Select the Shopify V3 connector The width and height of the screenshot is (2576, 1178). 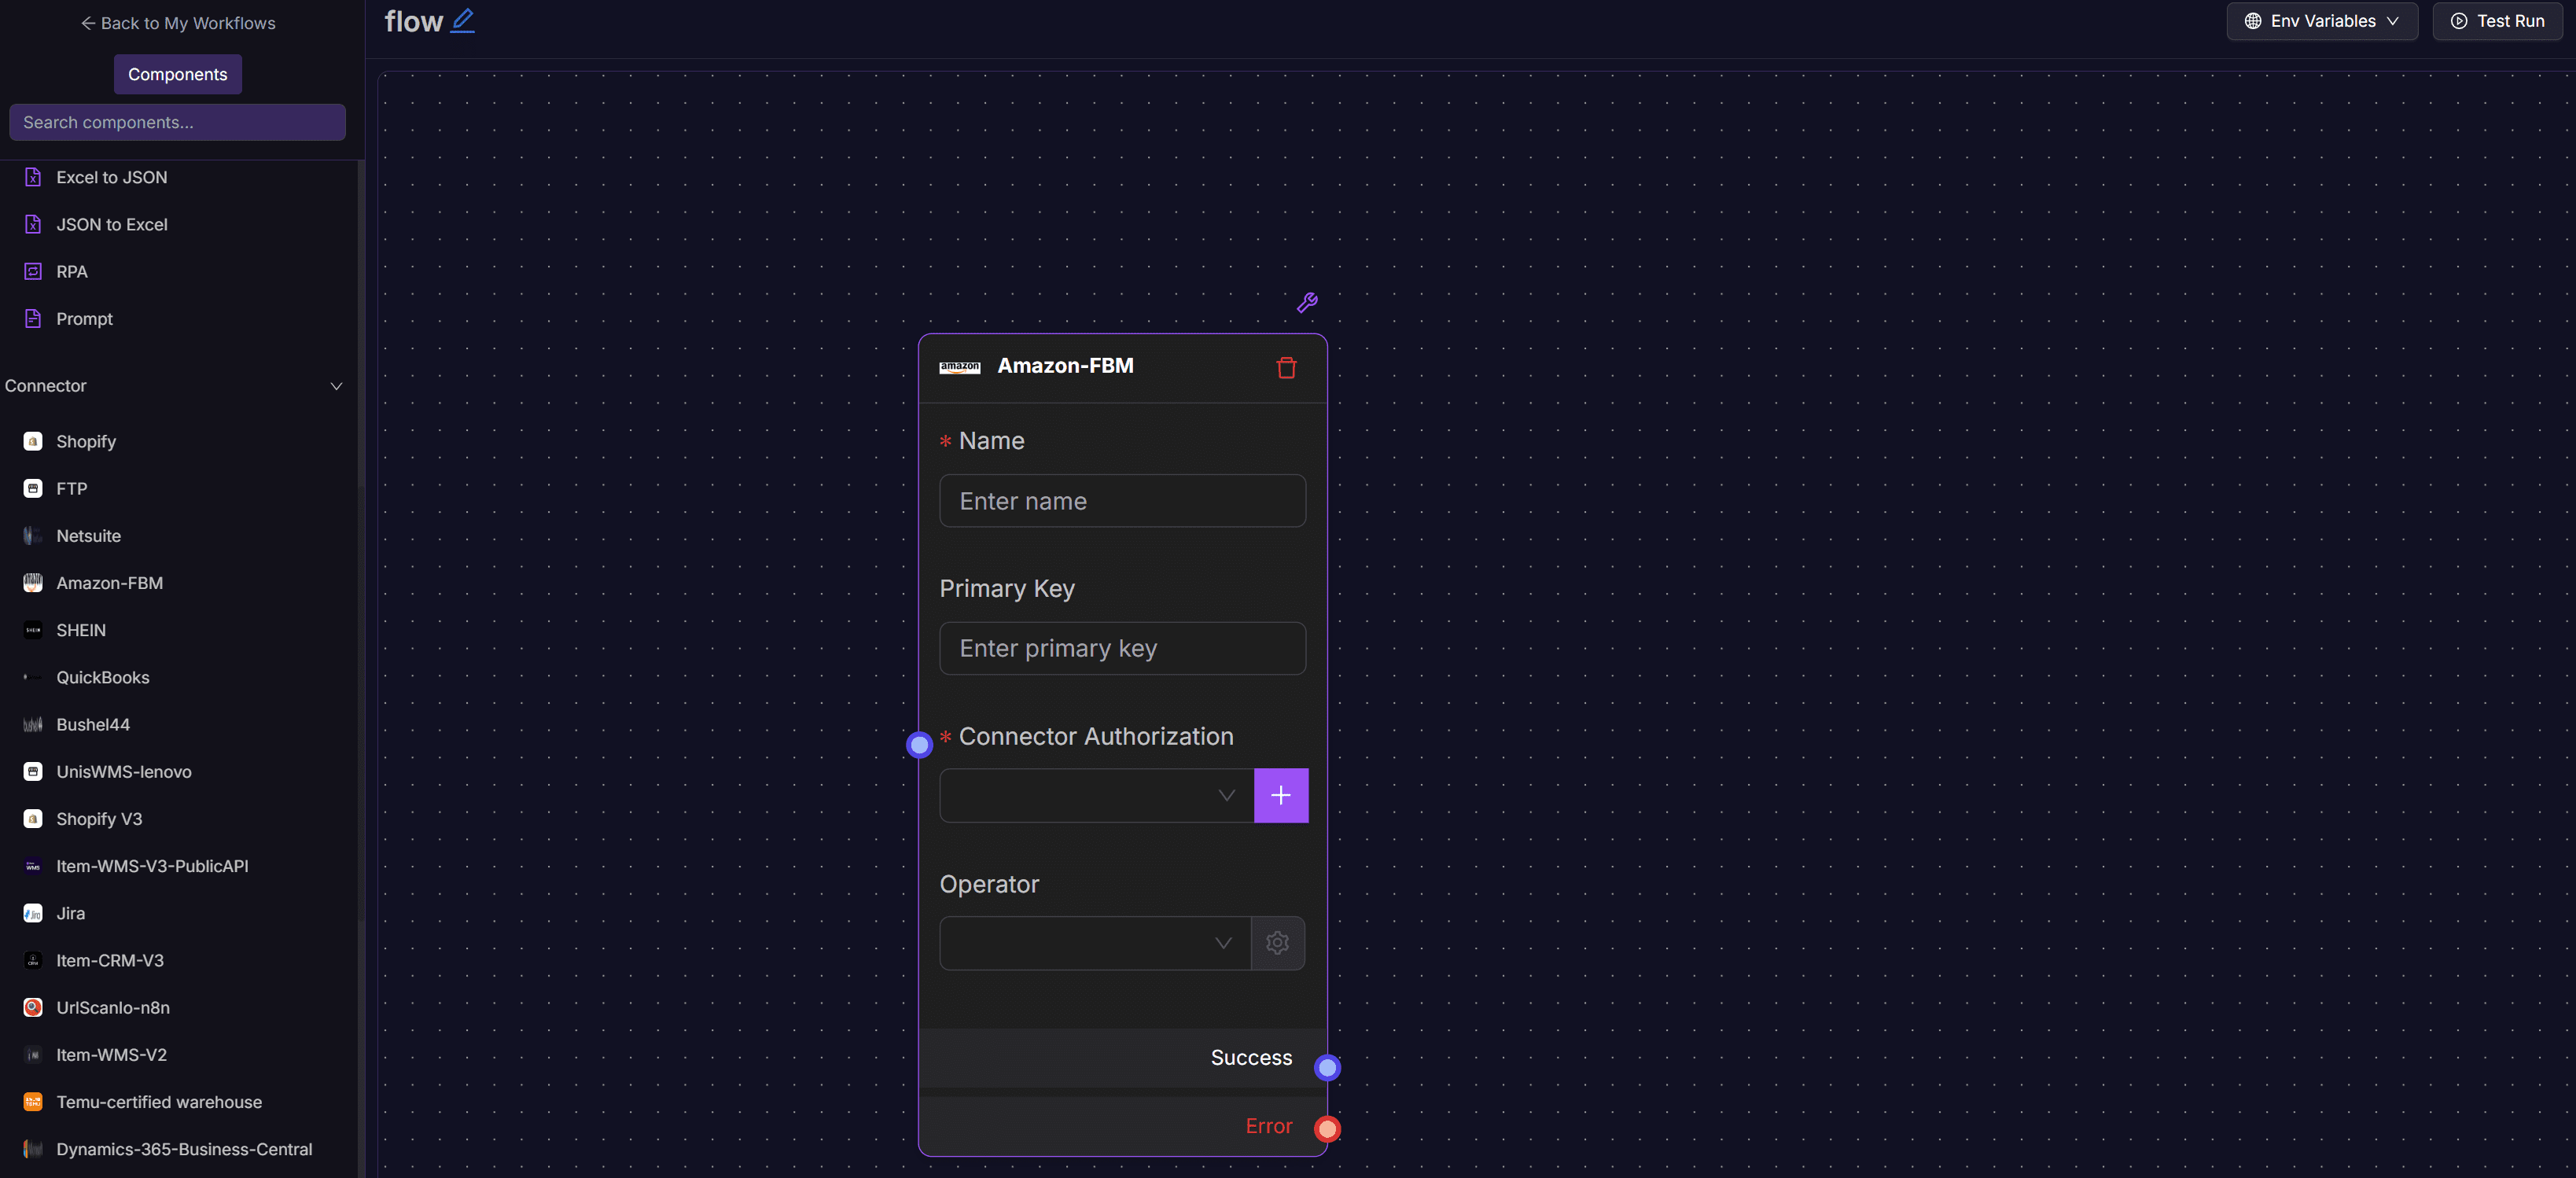pyautogui.click(x=99, y=819)
